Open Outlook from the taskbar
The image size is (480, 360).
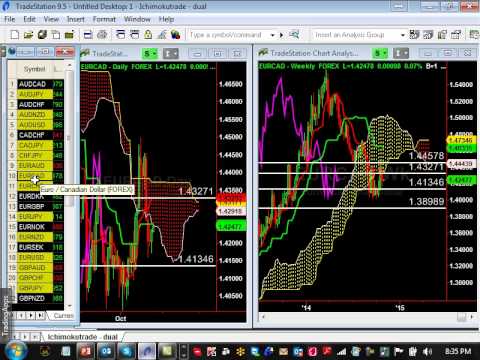[106, 351]
